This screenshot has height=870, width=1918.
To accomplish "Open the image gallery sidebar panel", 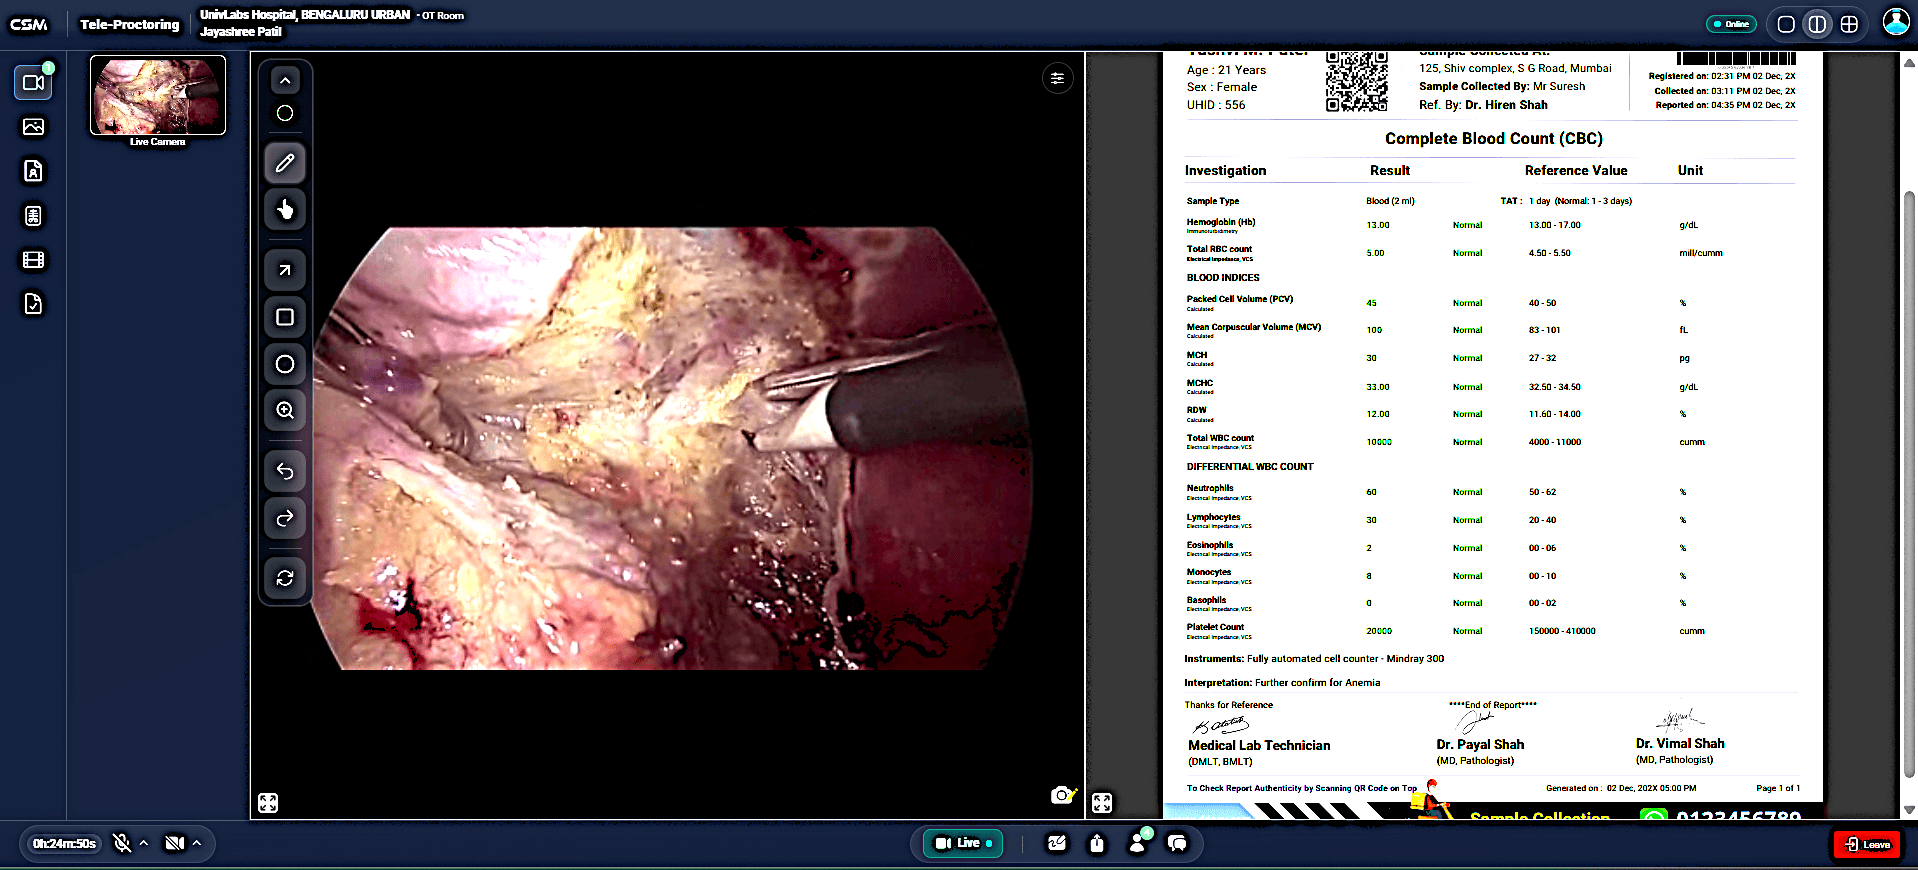I will tap(33, 127).
